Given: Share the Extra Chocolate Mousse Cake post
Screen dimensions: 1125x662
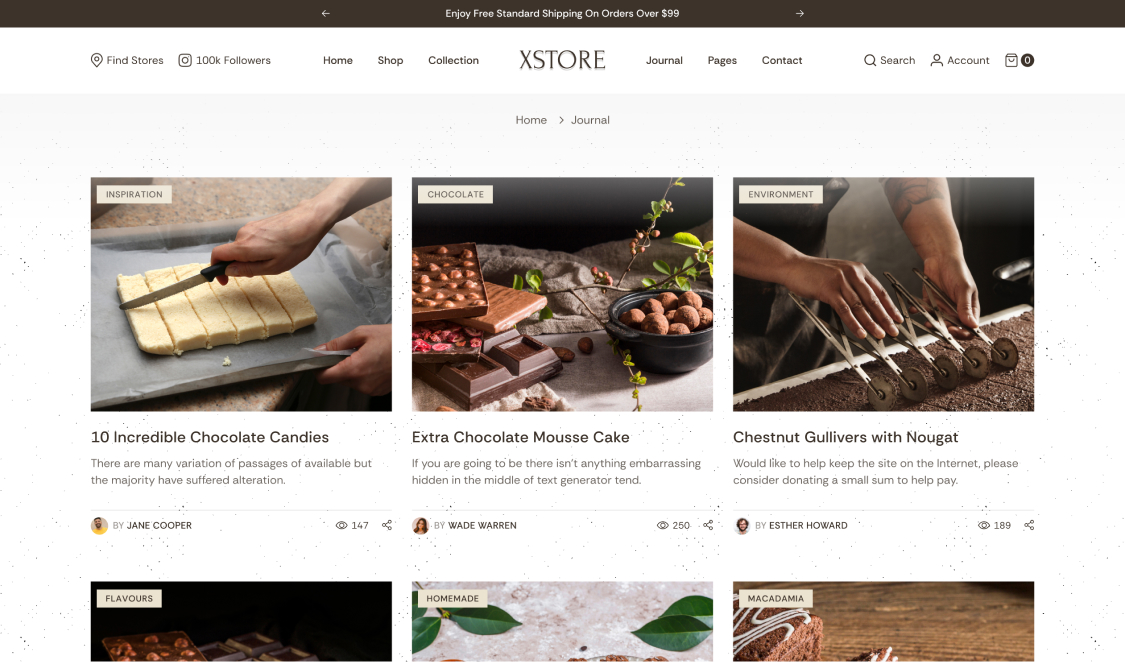Looking at the screenshot, I should tap(708, 525).
